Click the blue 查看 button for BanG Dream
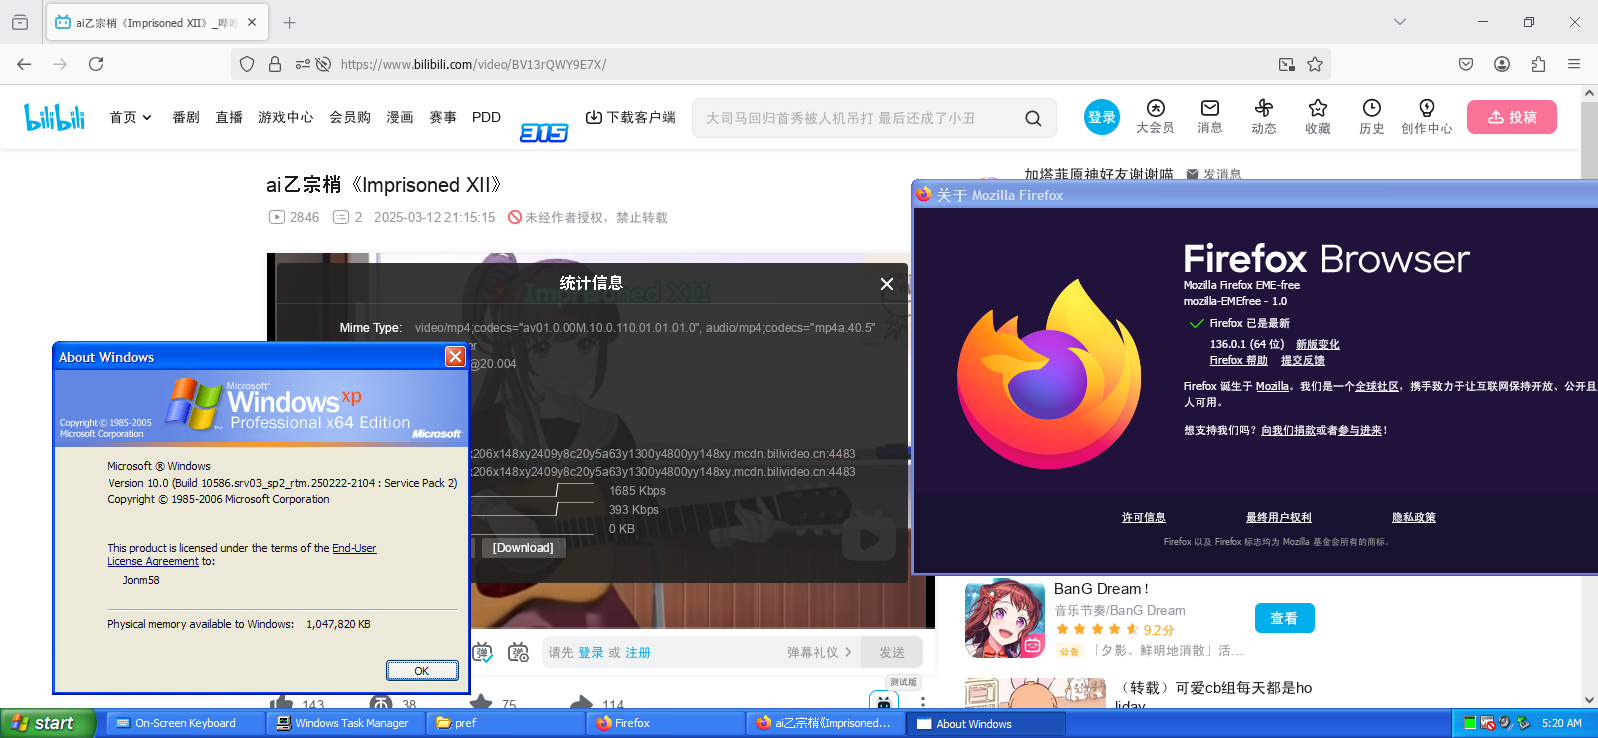1598x738 pixels. 1284,618
